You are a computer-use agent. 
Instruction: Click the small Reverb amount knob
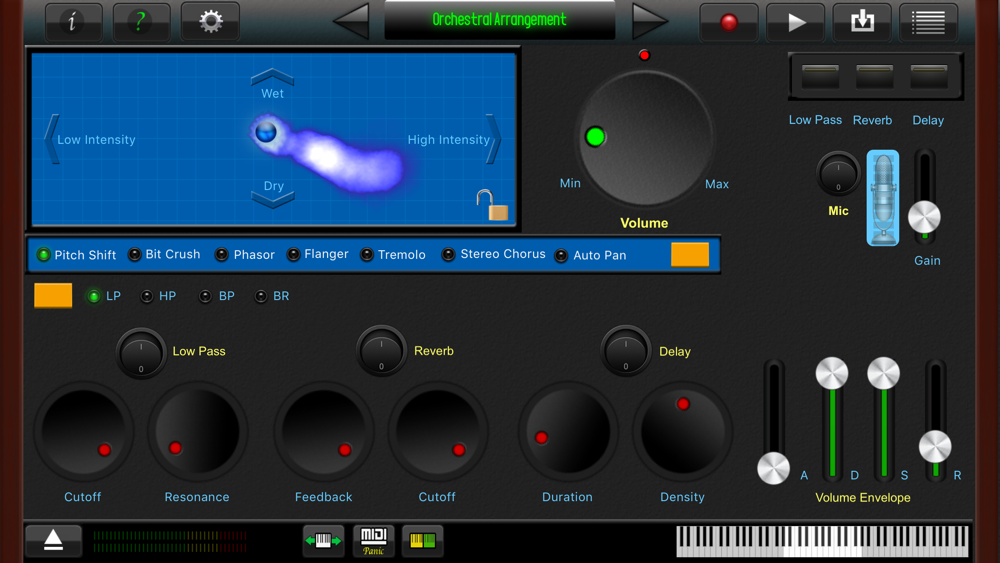pyautogui.click(x=381, y=351)
